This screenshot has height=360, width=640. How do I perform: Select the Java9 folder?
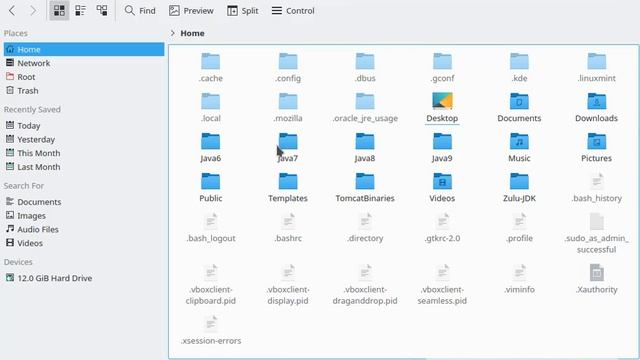[442, 147]
